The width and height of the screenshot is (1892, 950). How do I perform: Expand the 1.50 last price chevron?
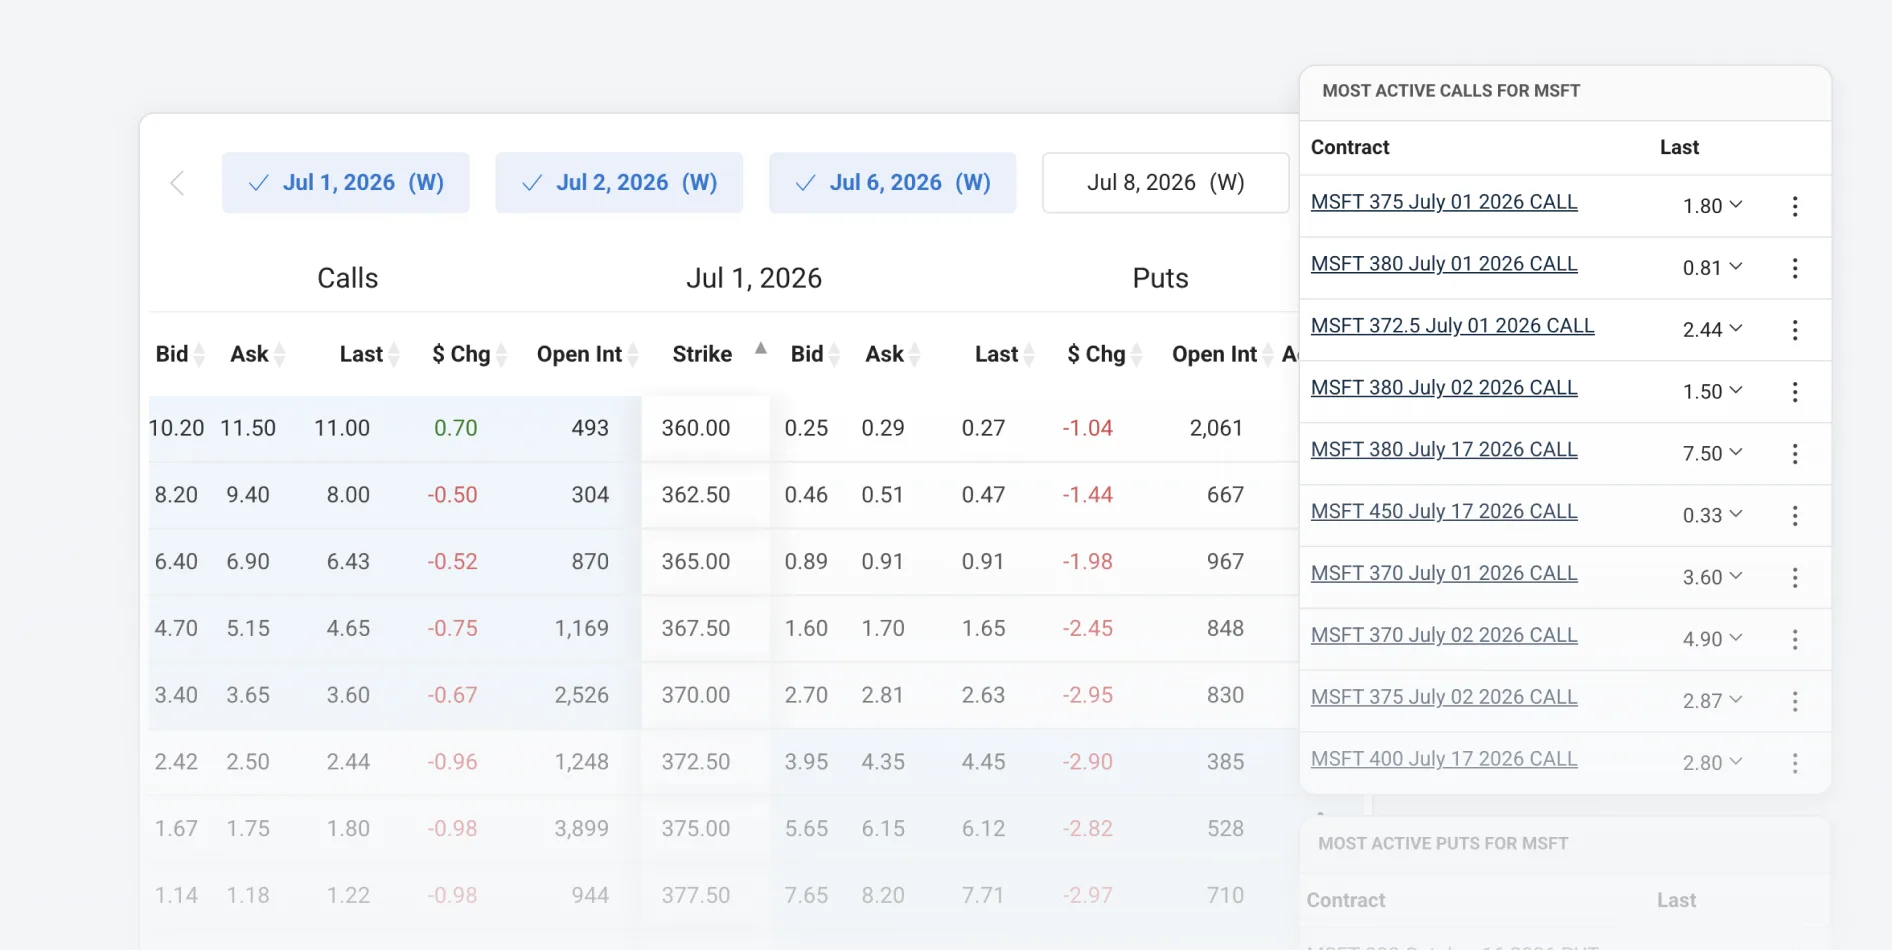pyautogui.click(x=1736, y=391)
